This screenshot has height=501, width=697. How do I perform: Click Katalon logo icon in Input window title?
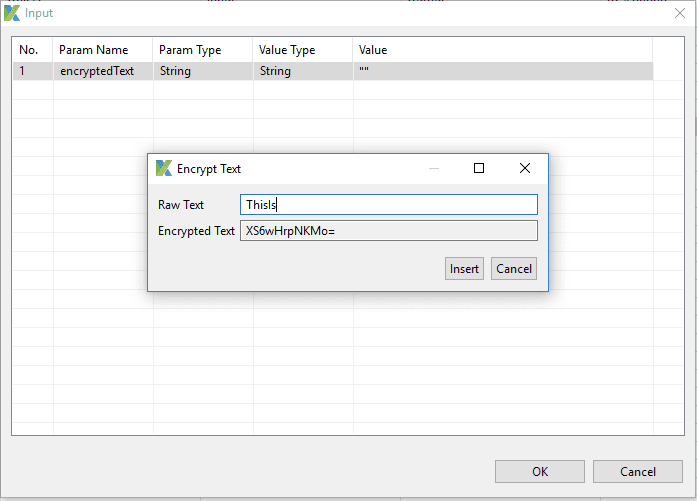pyautogui.click(x=12, y=13)
